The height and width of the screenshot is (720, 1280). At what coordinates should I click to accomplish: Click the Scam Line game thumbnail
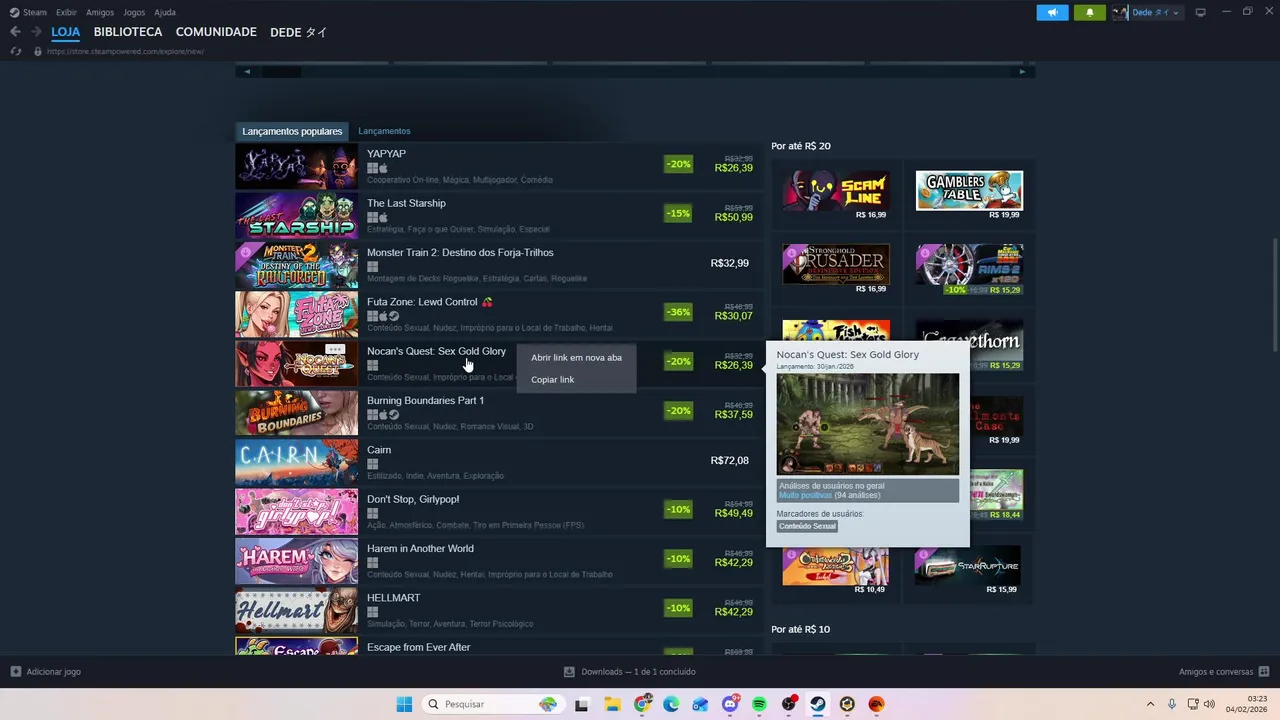pyautogui.click(x=836, y=190)
